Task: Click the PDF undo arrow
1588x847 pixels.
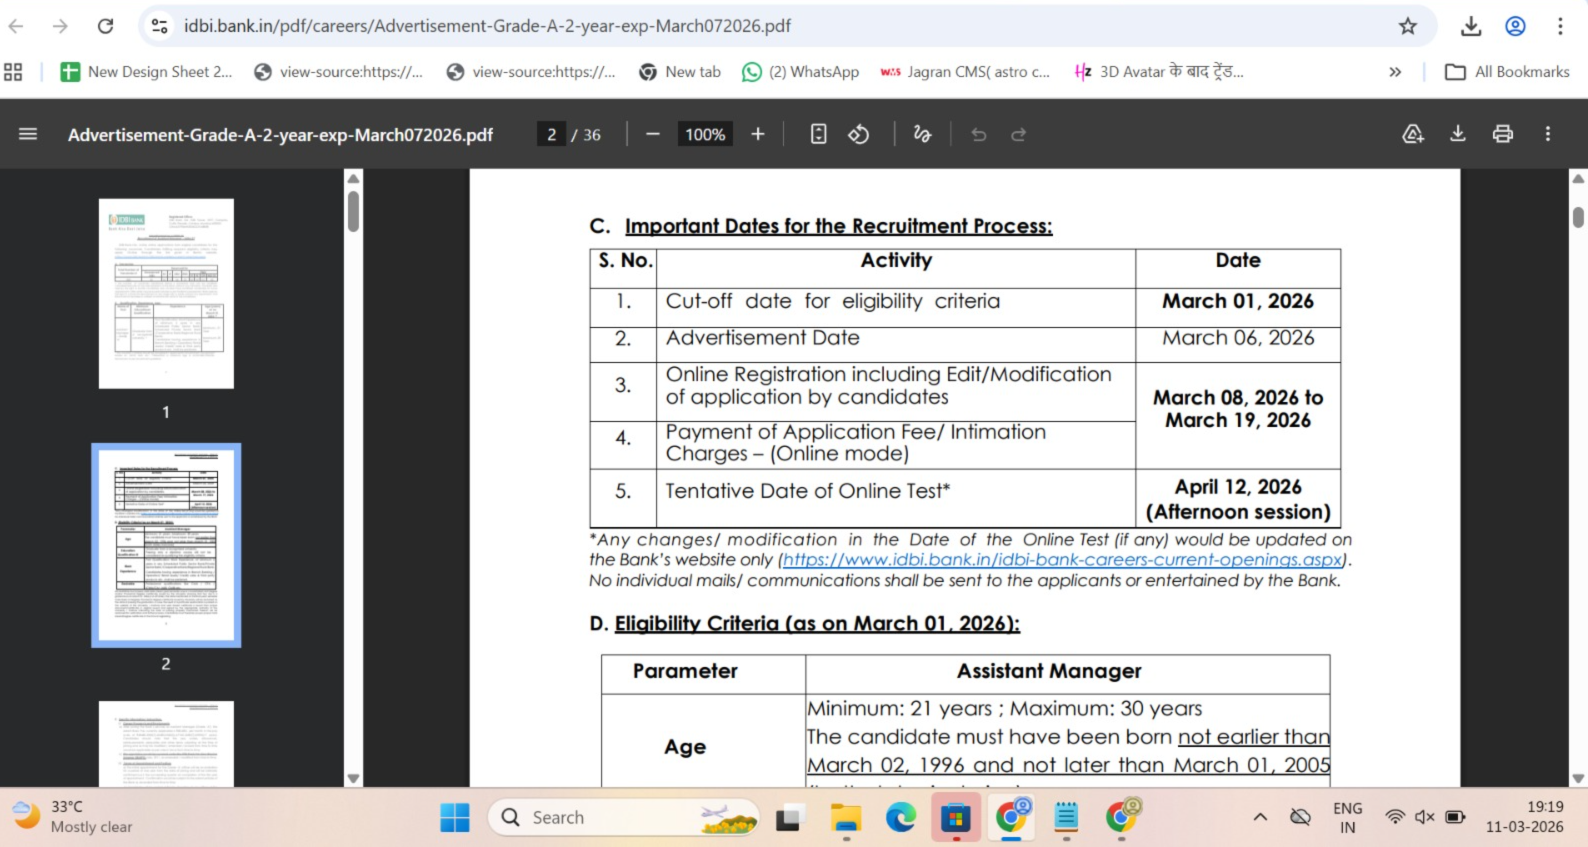Action: tap(979, 134)
